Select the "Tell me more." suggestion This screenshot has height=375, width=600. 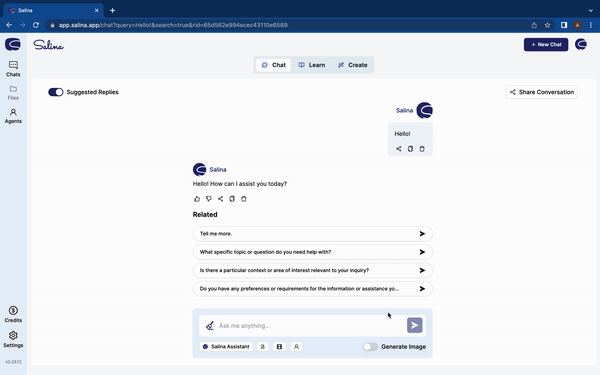pos(313,234)
